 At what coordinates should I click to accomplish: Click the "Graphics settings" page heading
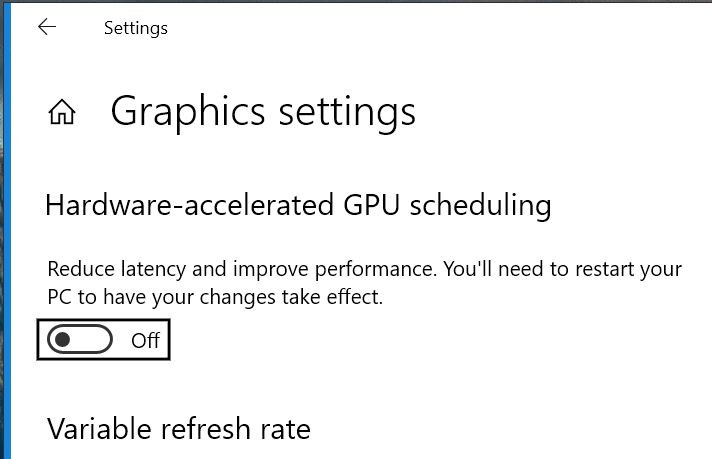coord(263,112)
